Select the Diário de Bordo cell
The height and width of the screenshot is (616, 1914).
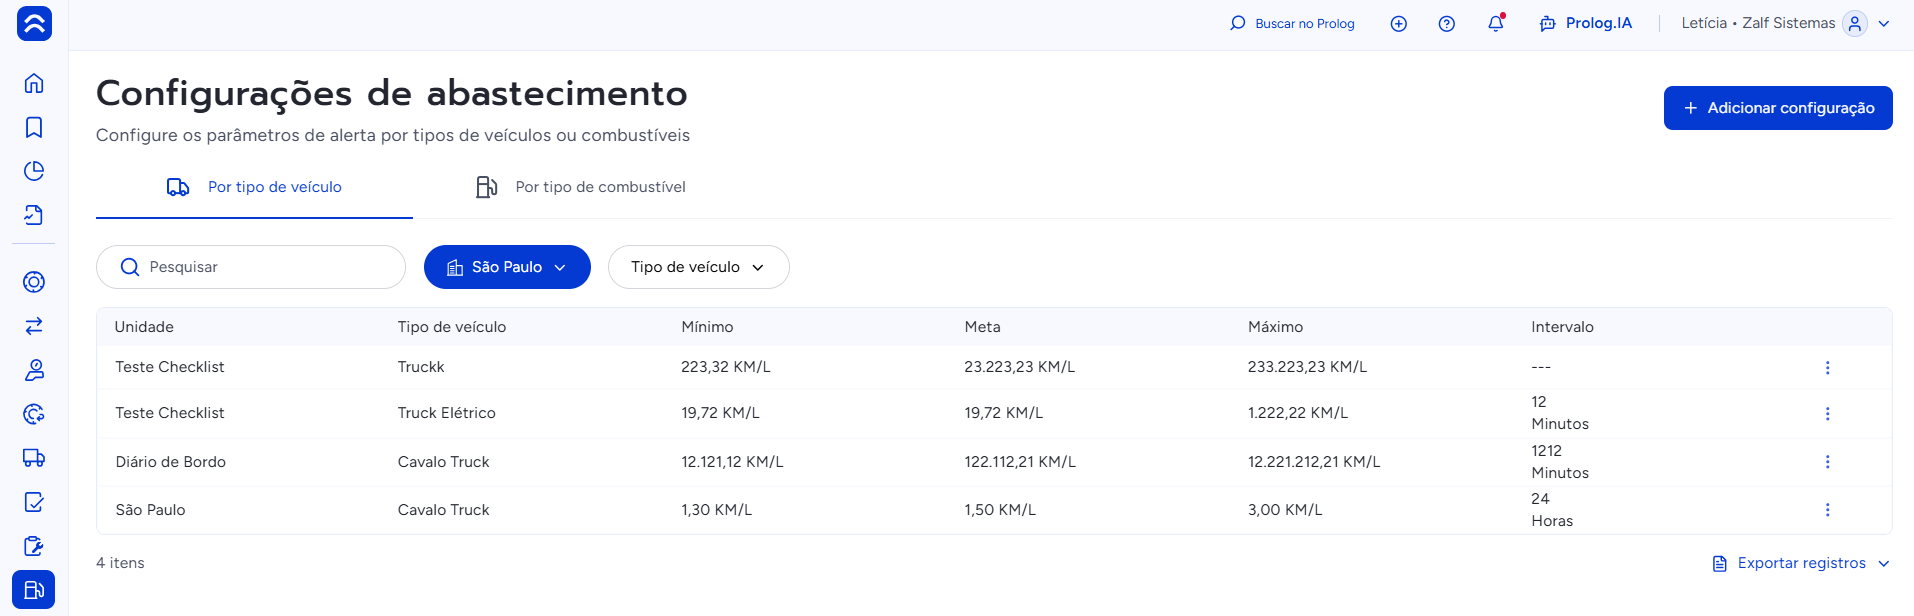point(170,462)
